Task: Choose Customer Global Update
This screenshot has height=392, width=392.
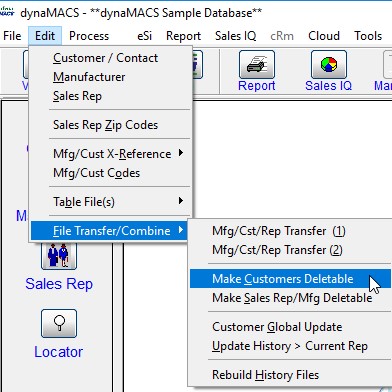Action: click(290, 327)
